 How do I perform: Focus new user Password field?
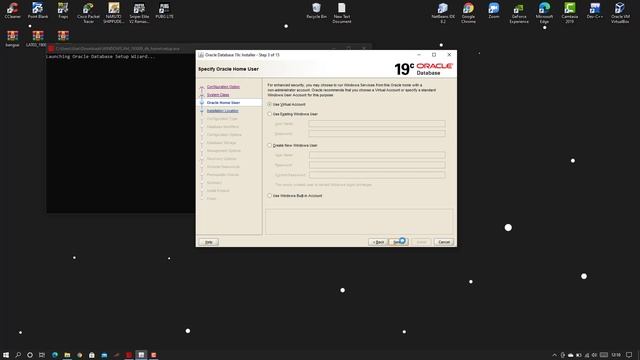(x=377, y=165)
